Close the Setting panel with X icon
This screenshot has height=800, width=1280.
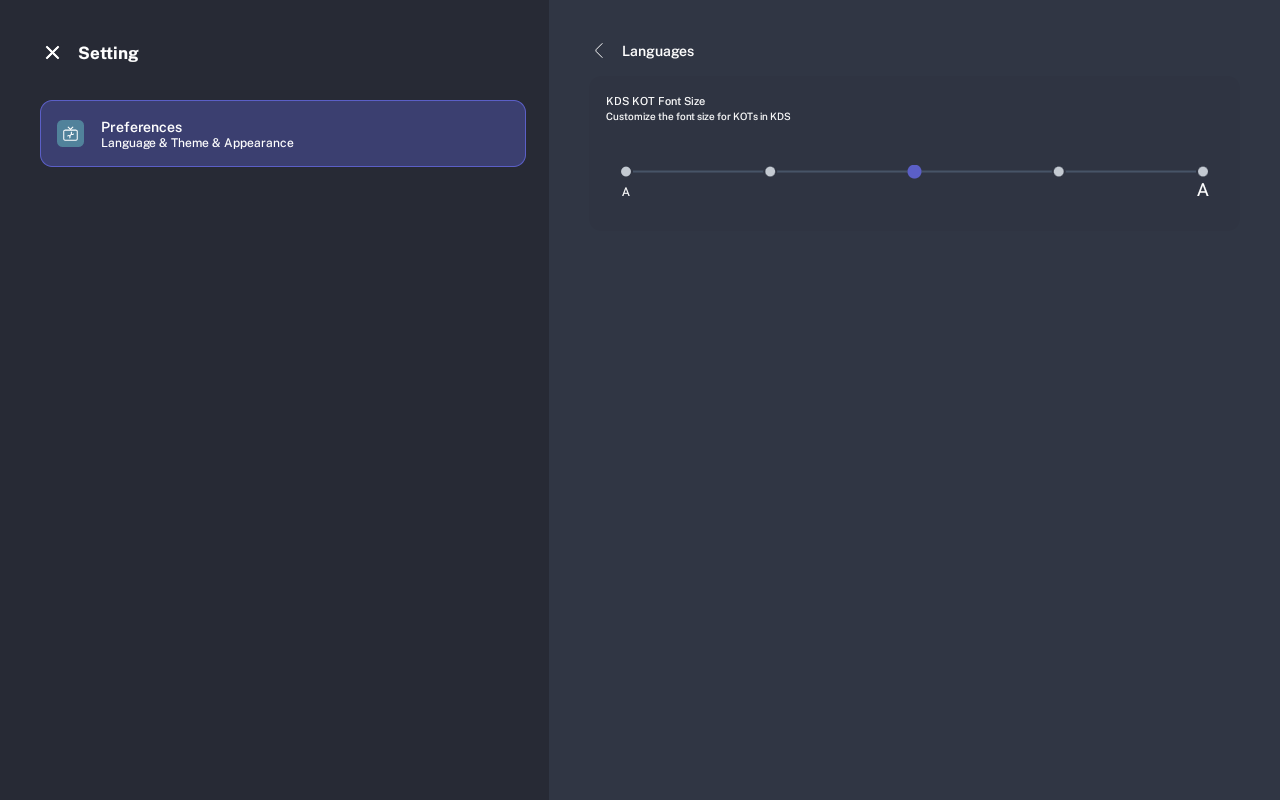[52, 53]
